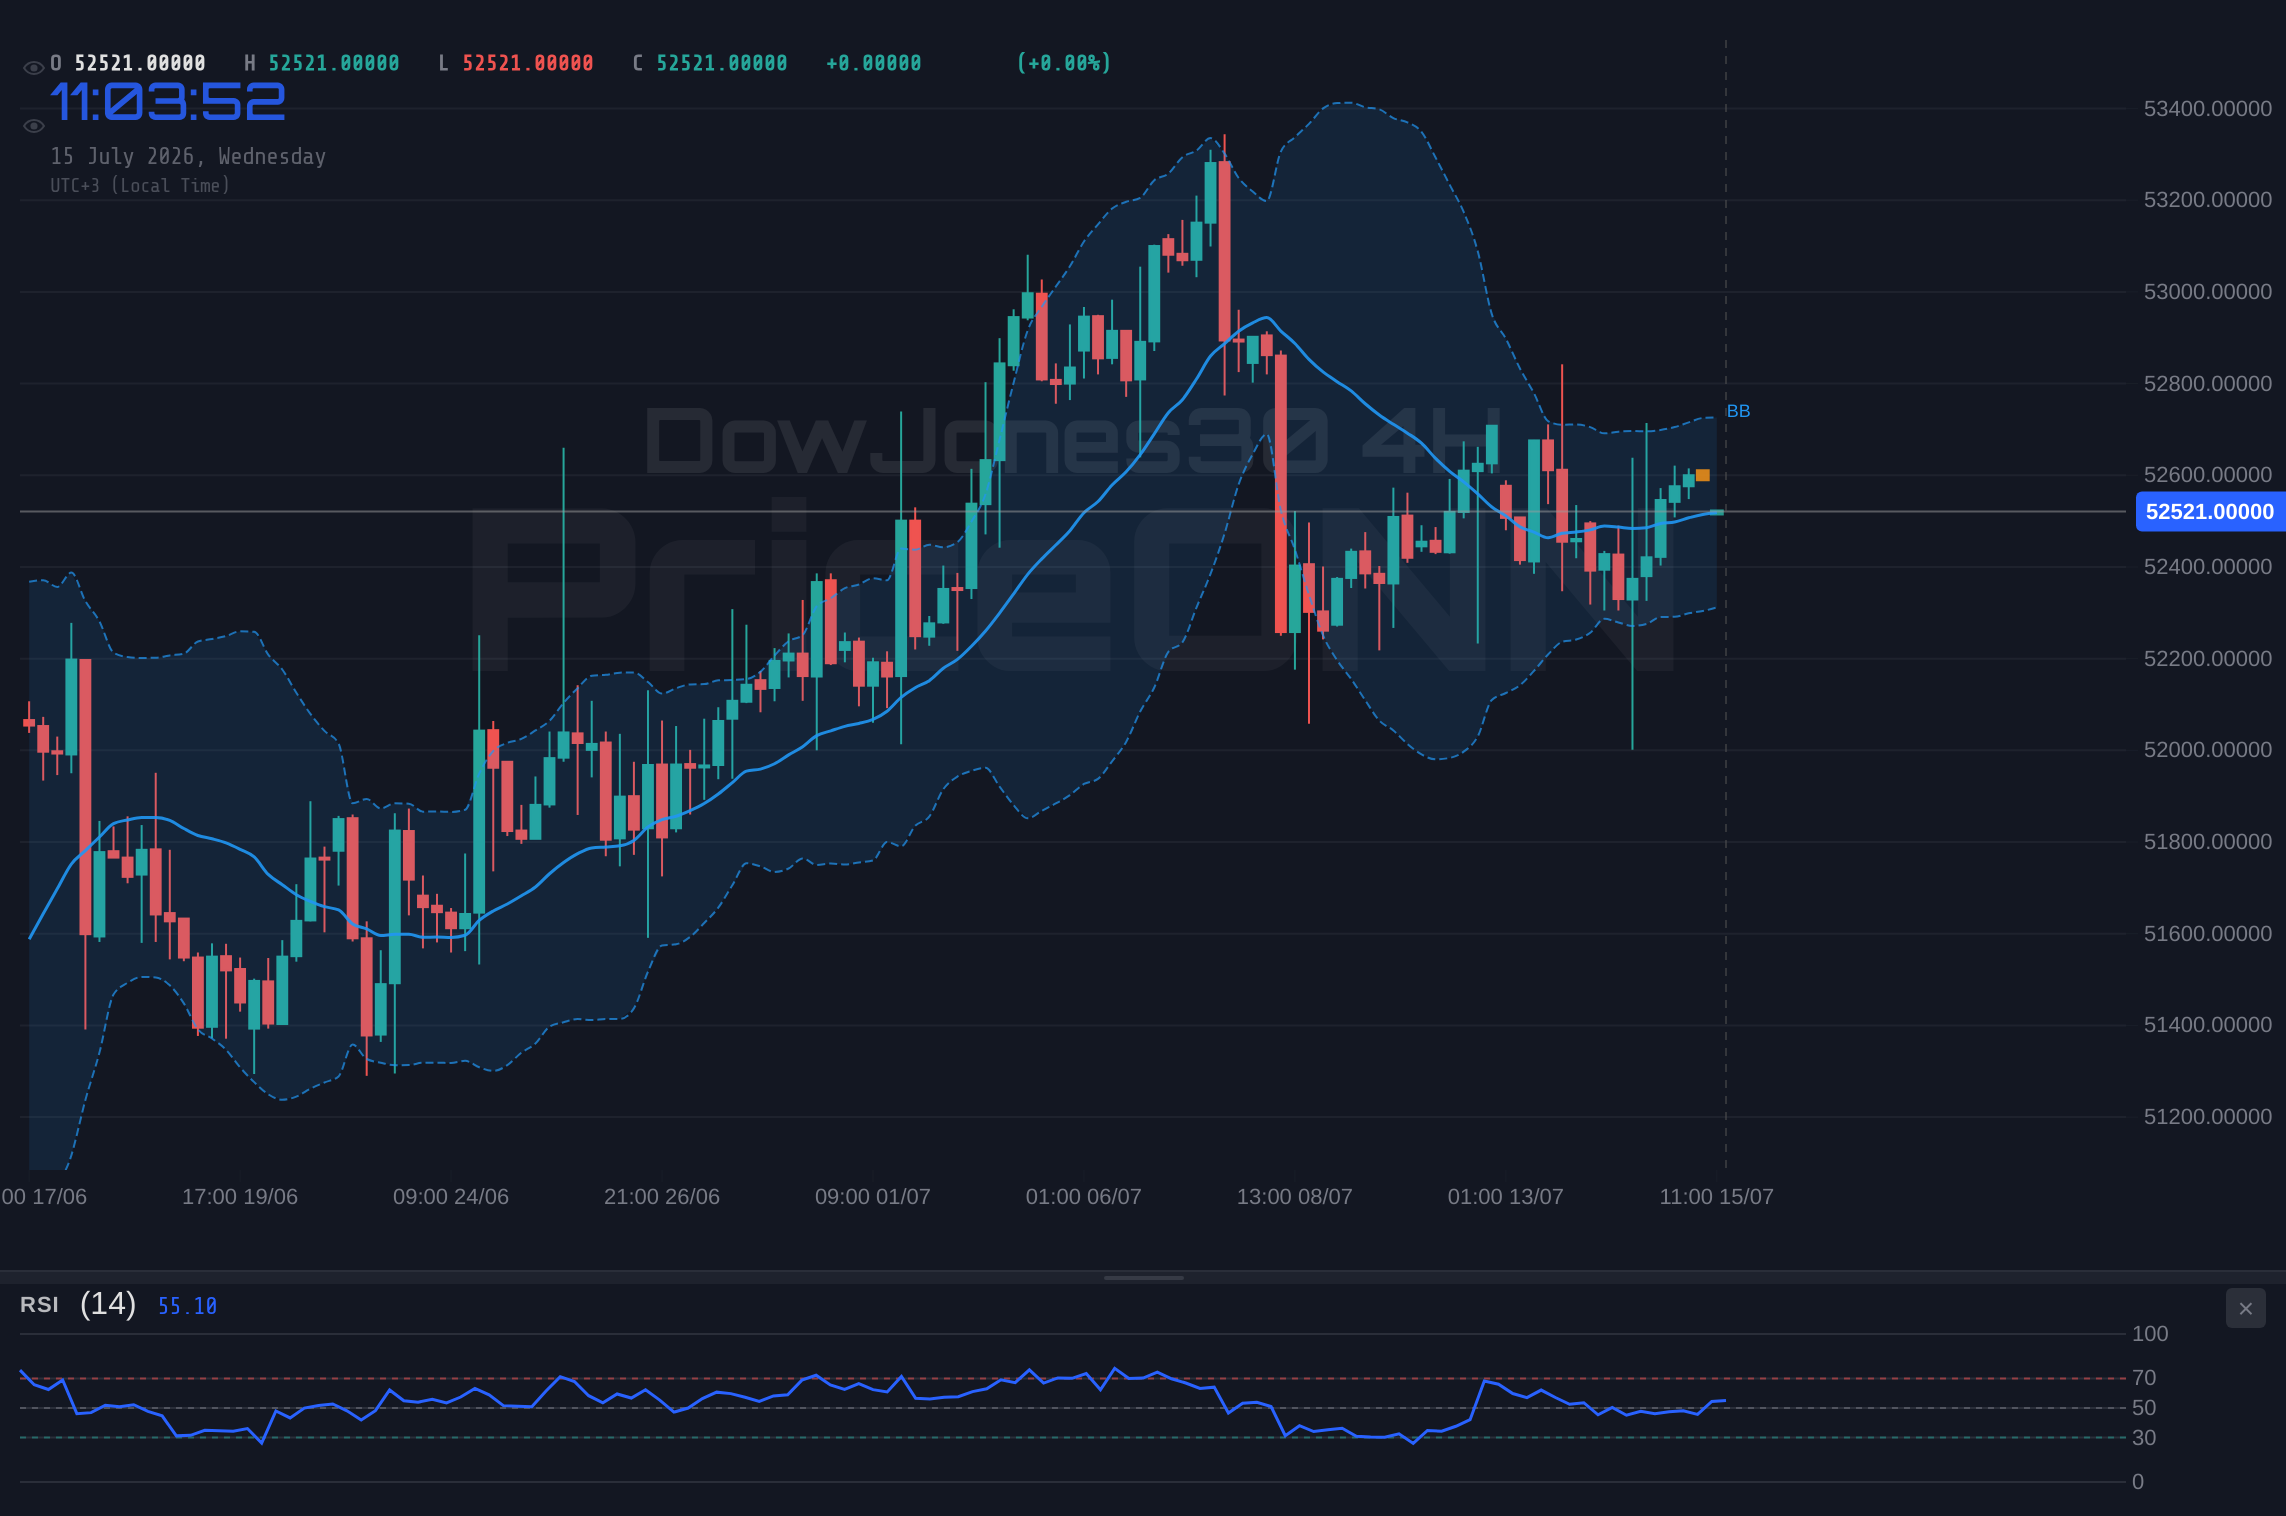This screenshot has height=1516, width=2286.
Task: Toggle the eye icon beside the clock
Action: pos(33,126)
